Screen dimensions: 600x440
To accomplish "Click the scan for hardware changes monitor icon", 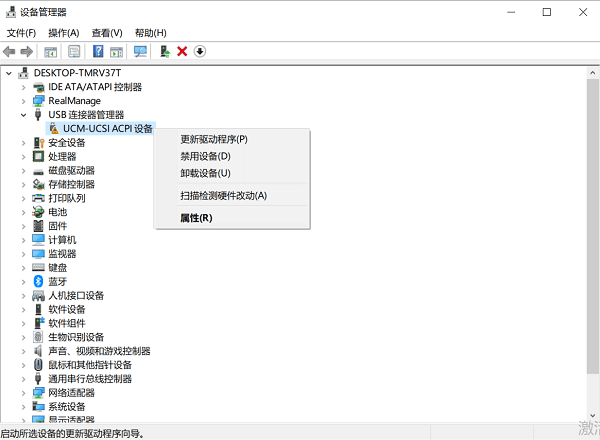I will point(140,51).
